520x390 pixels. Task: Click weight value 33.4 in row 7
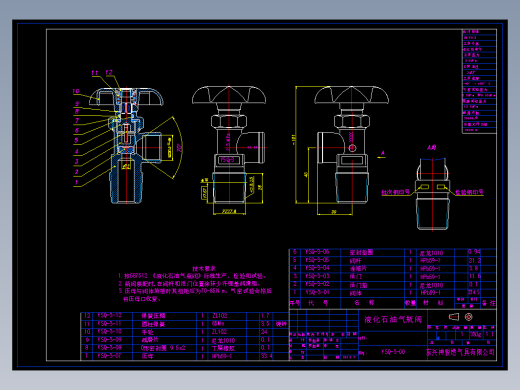[x=267, y=356]
